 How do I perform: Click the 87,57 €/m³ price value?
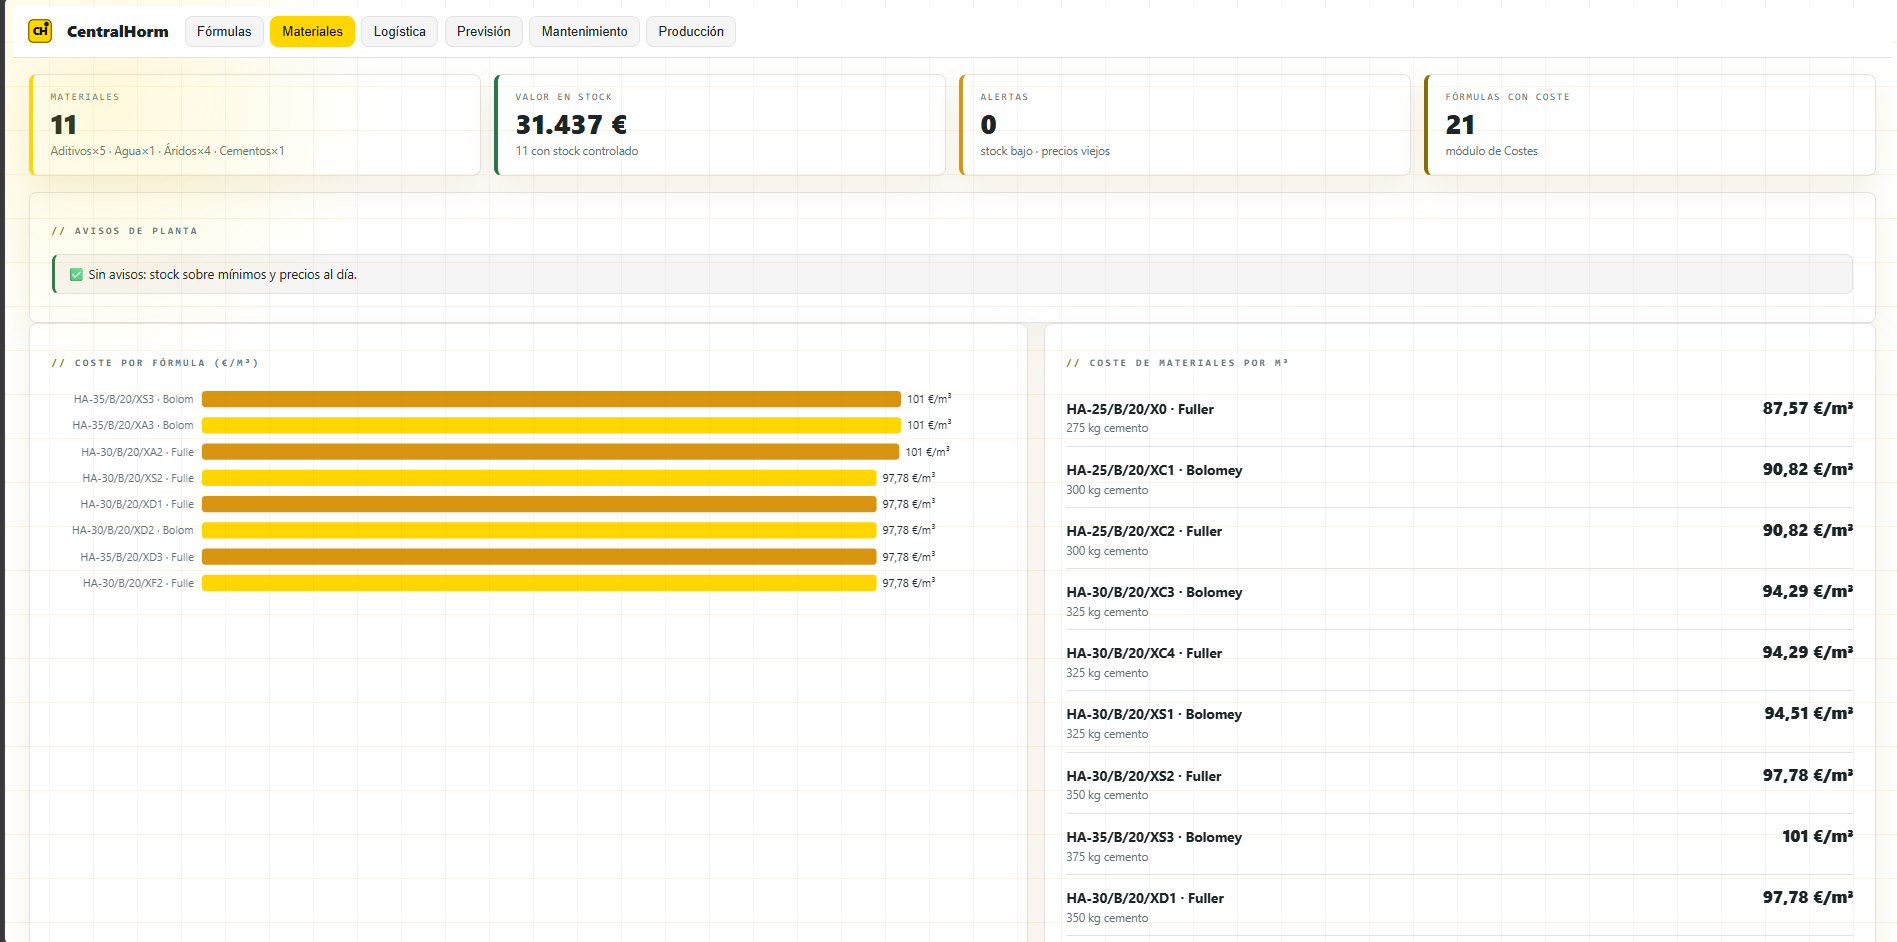click(1808, 408)
